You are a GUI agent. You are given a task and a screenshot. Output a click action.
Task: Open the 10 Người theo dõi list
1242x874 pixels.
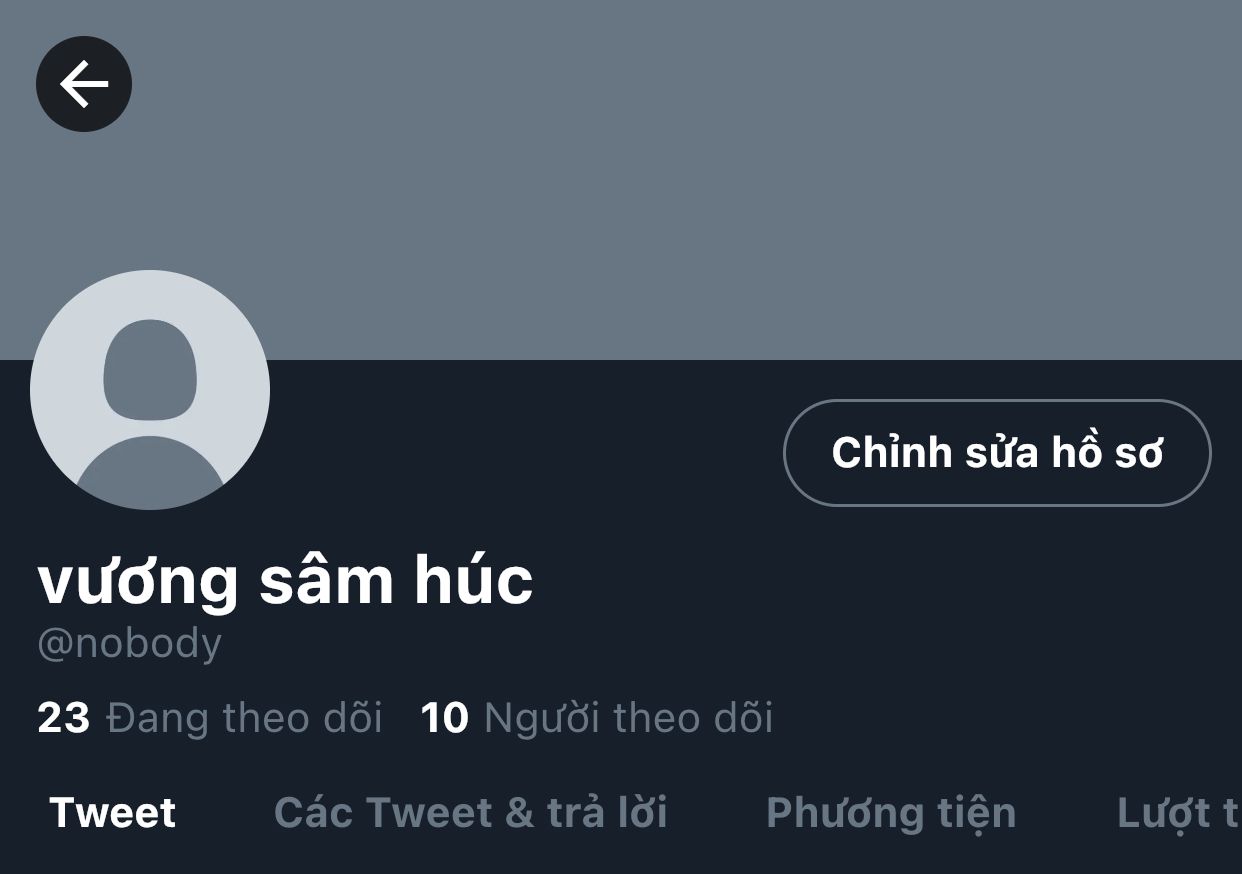597,718
